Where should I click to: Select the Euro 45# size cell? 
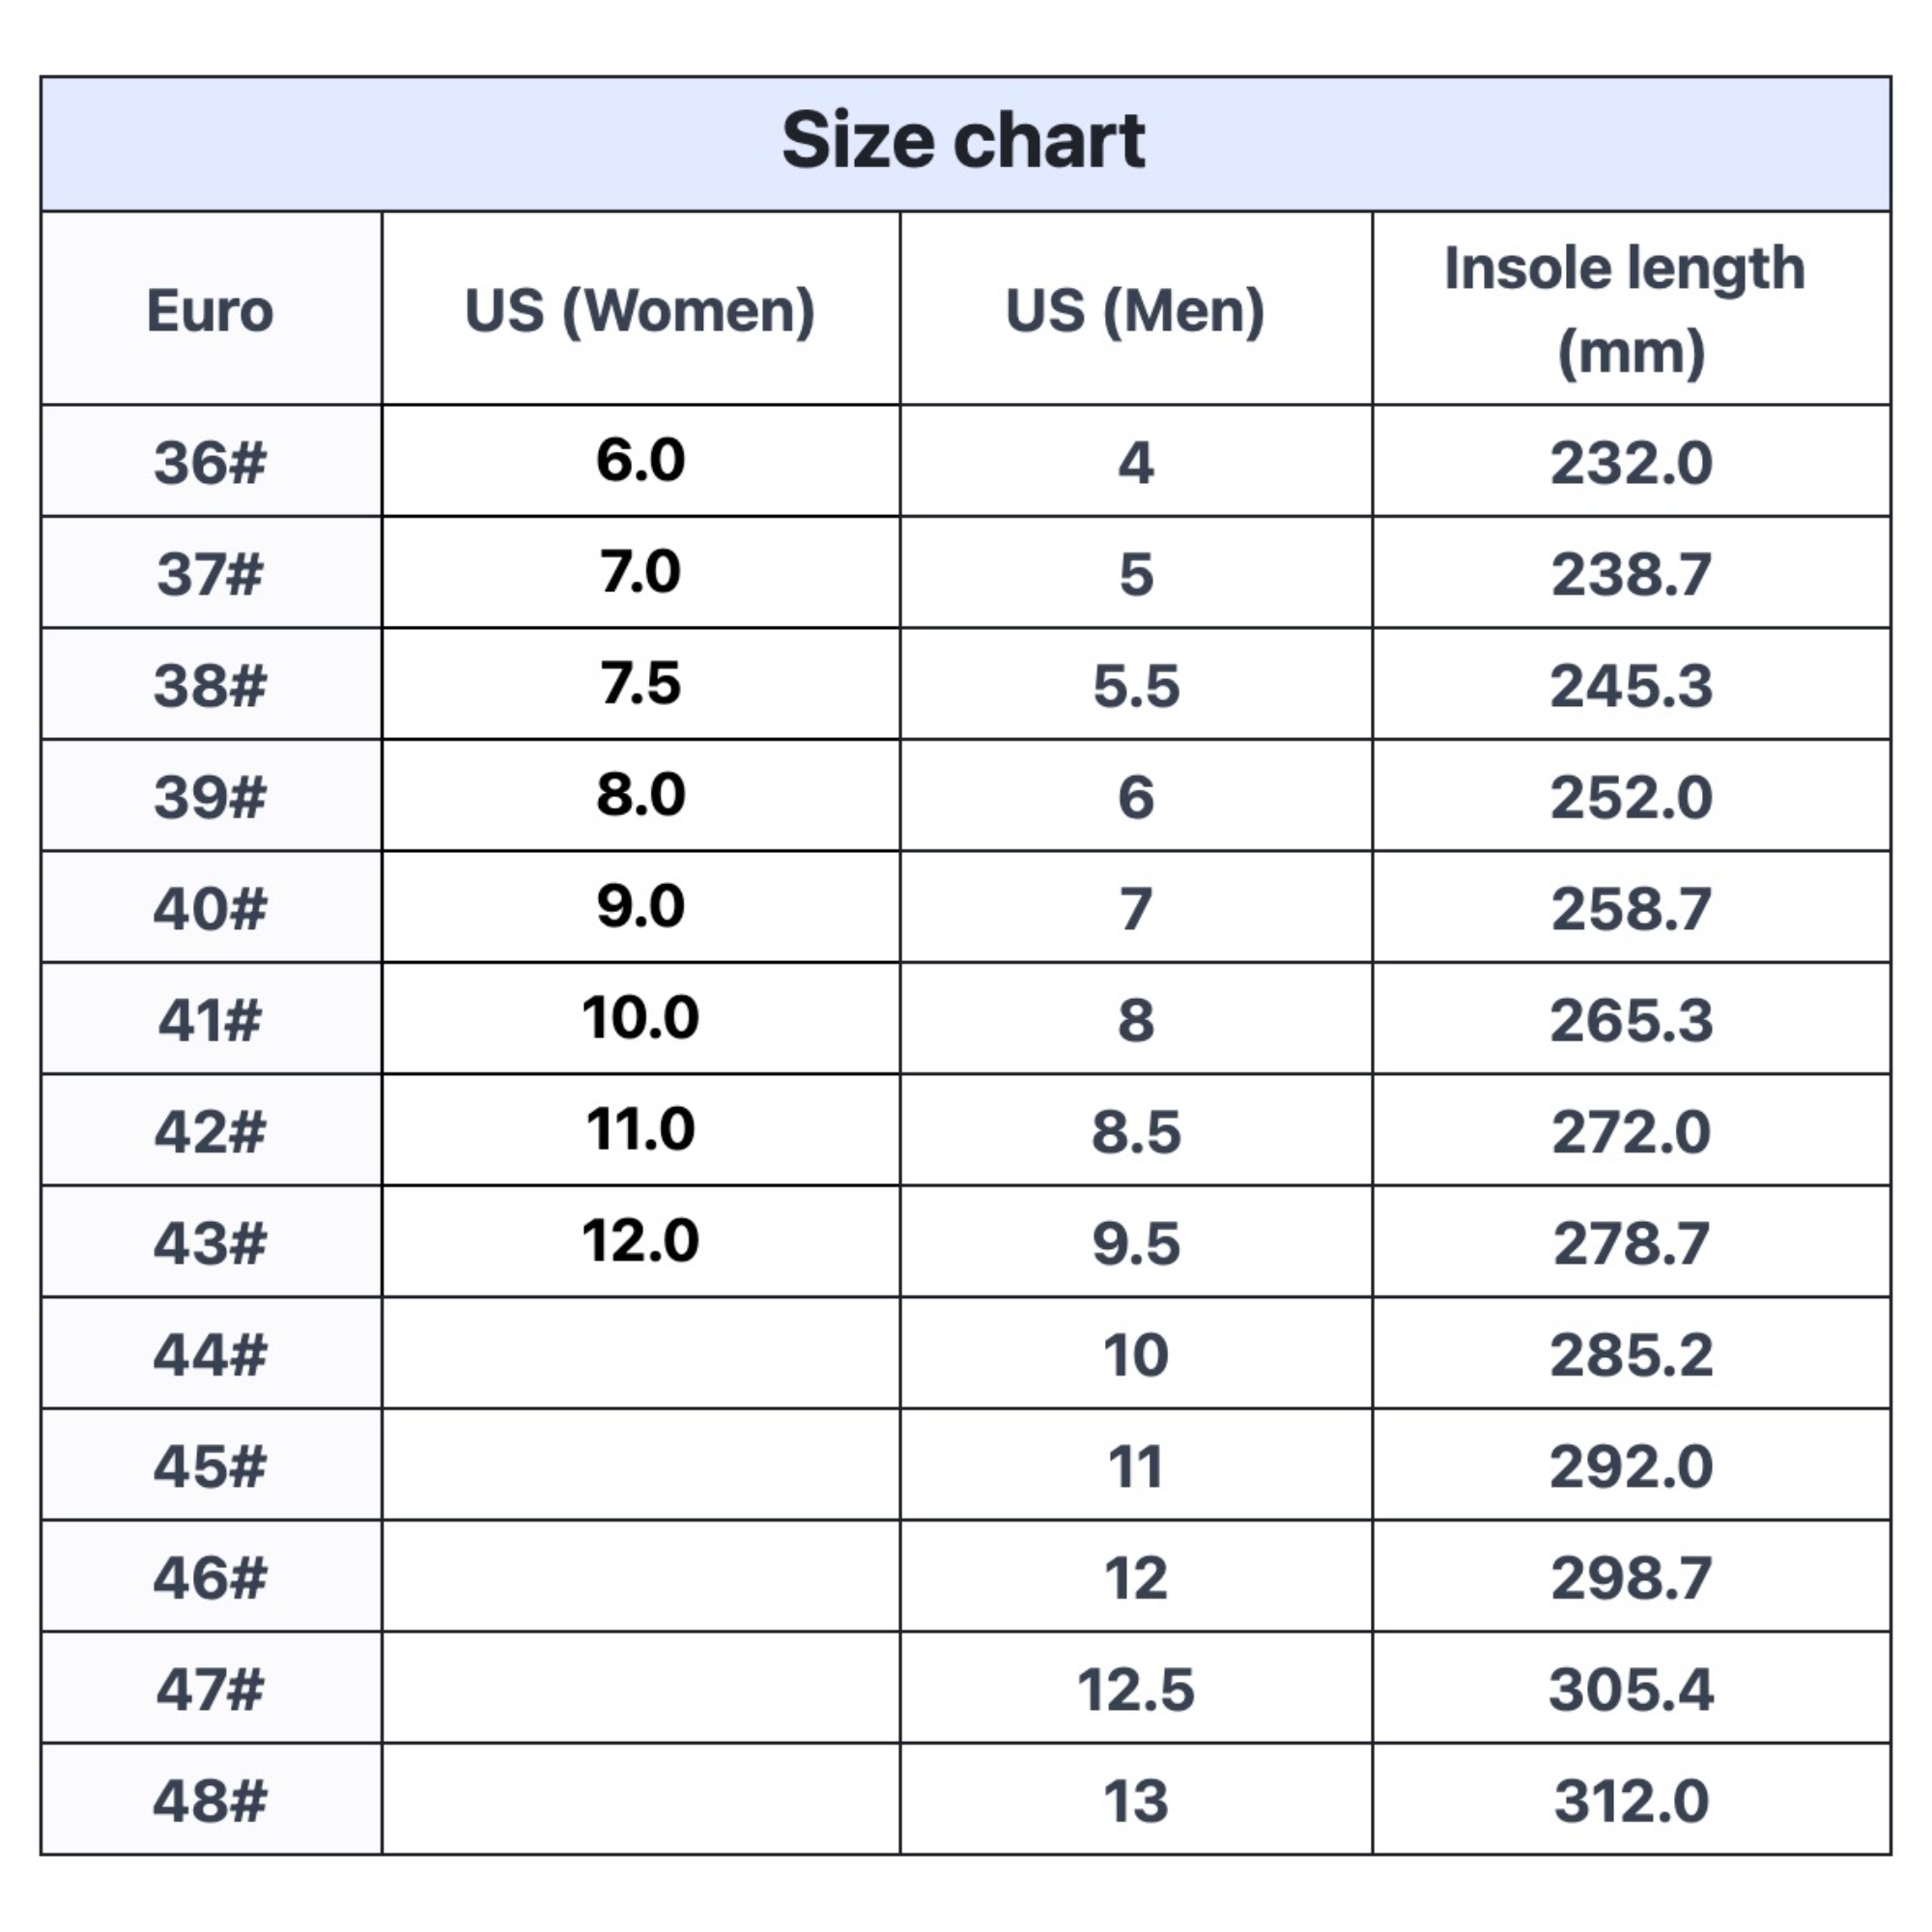(210, 1466)
